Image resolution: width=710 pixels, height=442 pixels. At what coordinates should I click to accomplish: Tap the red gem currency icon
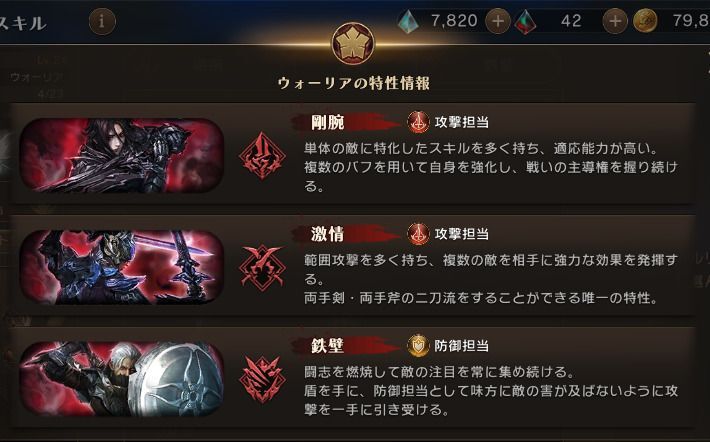coord(526,22)
